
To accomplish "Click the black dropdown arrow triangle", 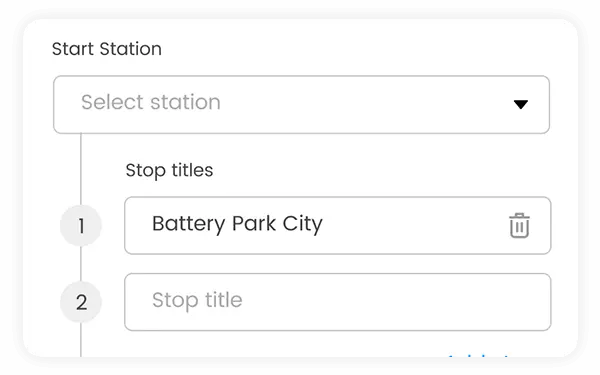I will 520,104.
